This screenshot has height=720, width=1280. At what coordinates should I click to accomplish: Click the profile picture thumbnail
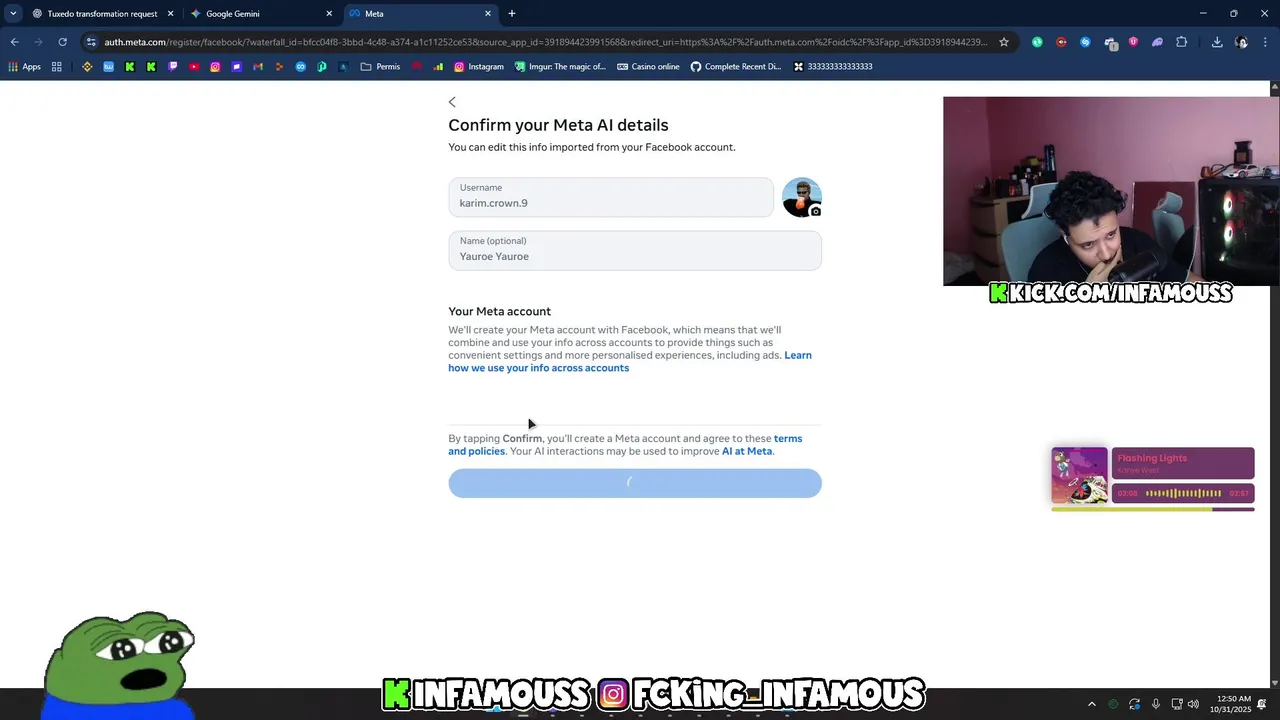coord(801,197)
